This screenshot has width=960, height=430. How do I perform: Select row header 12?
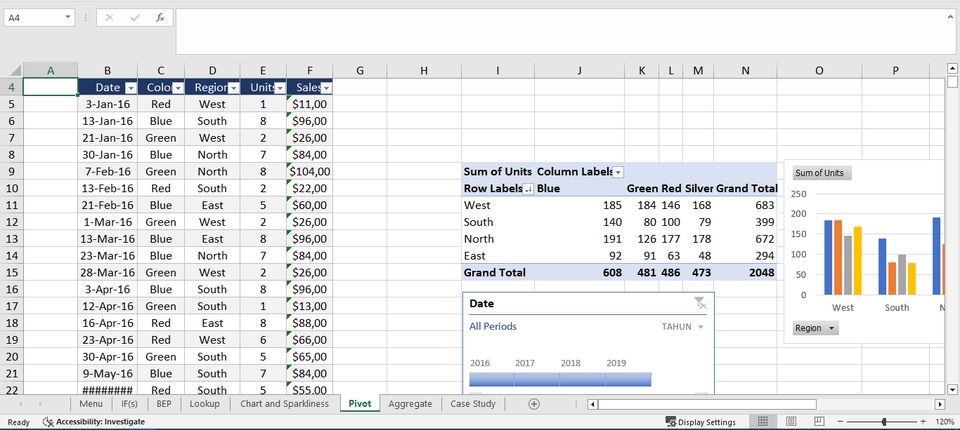(12, 222)
